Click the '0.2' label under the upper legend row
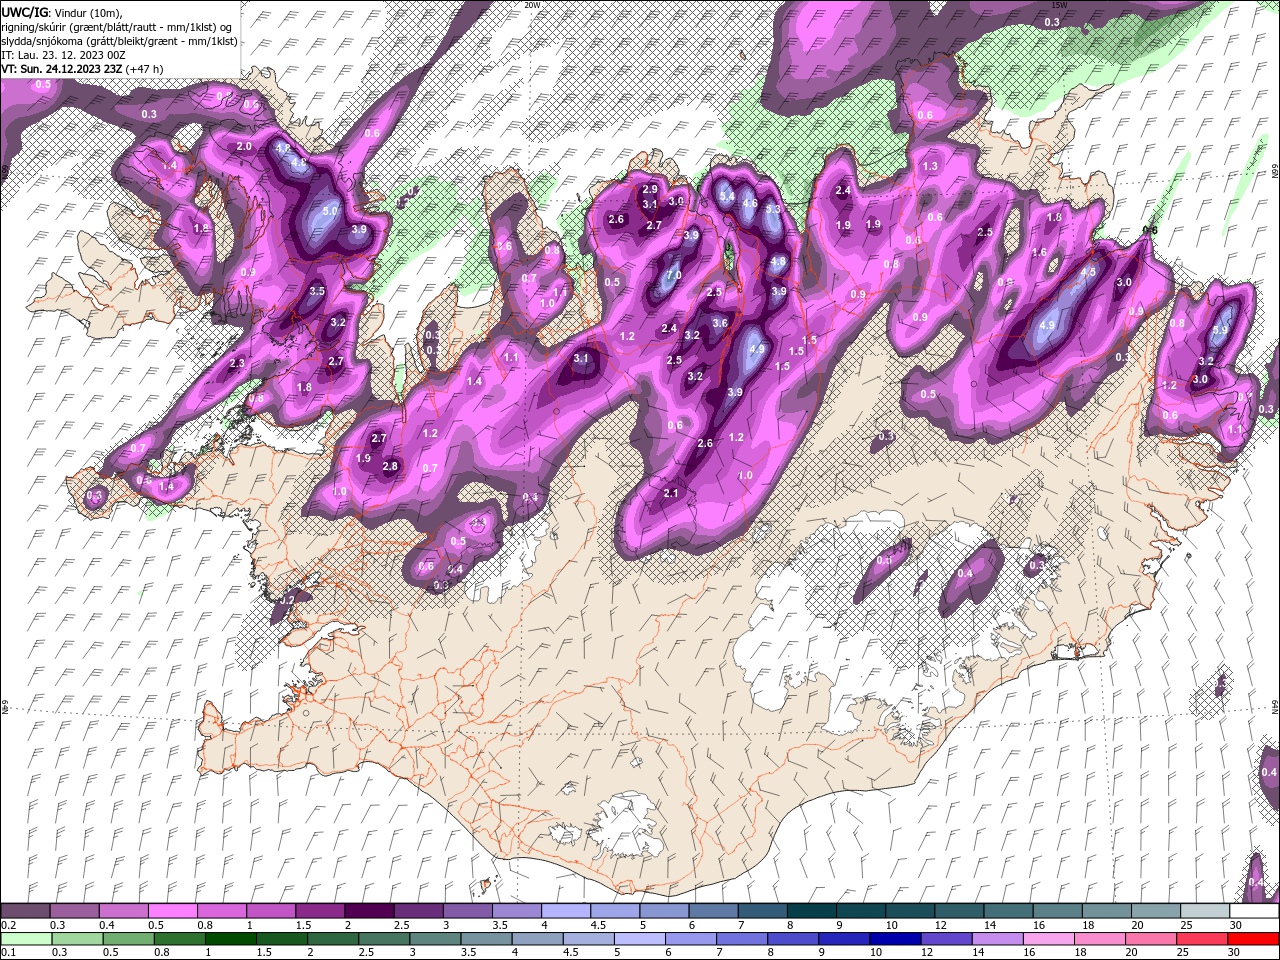 [9, 926]
